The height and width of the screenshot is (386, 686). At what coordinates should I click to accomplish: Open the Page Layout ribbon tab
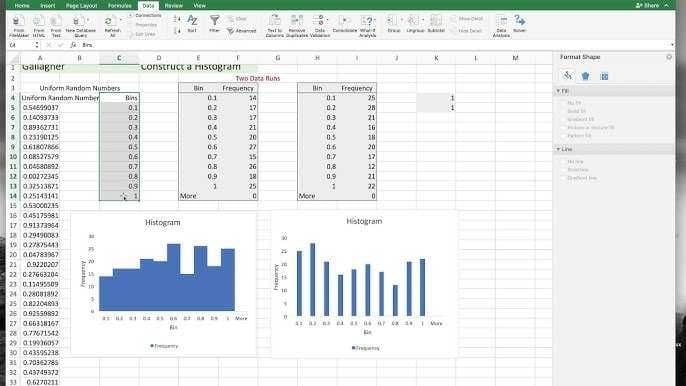[81, 6]
